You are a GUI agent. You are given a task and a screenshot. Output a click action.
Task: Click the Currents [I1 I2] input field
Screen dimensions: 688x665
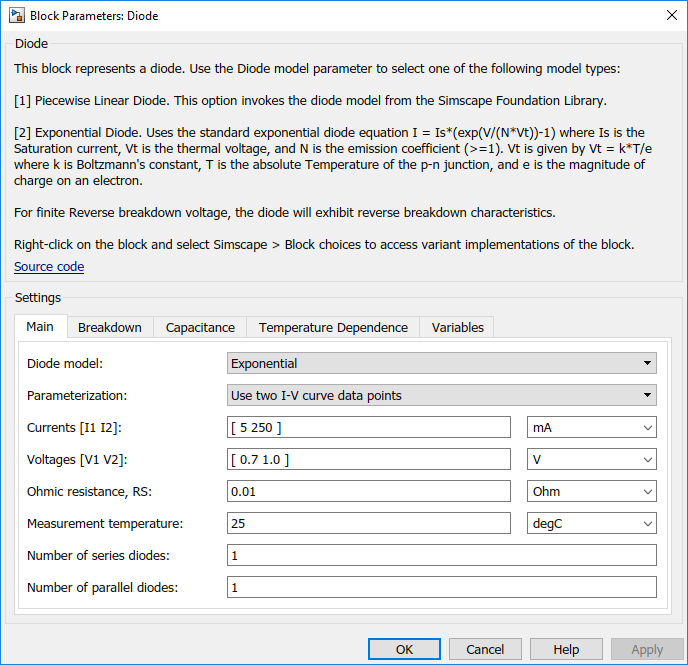click(369, 427)
